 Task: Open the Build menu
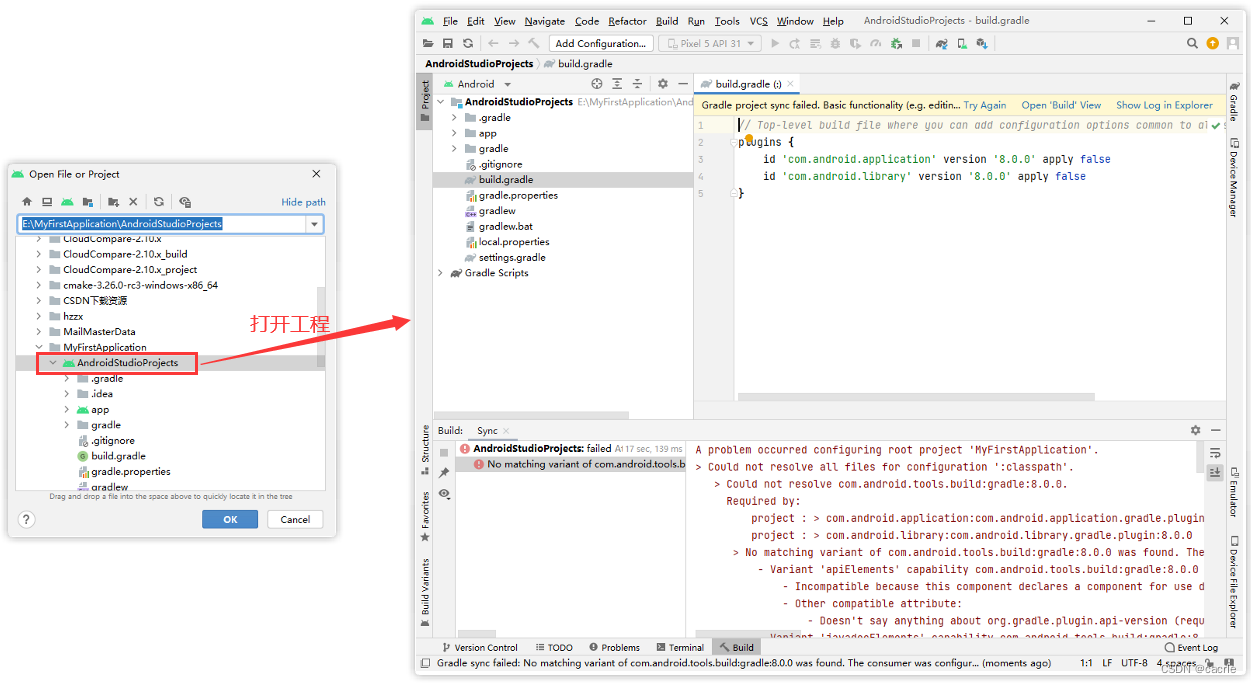pos(667,21)
